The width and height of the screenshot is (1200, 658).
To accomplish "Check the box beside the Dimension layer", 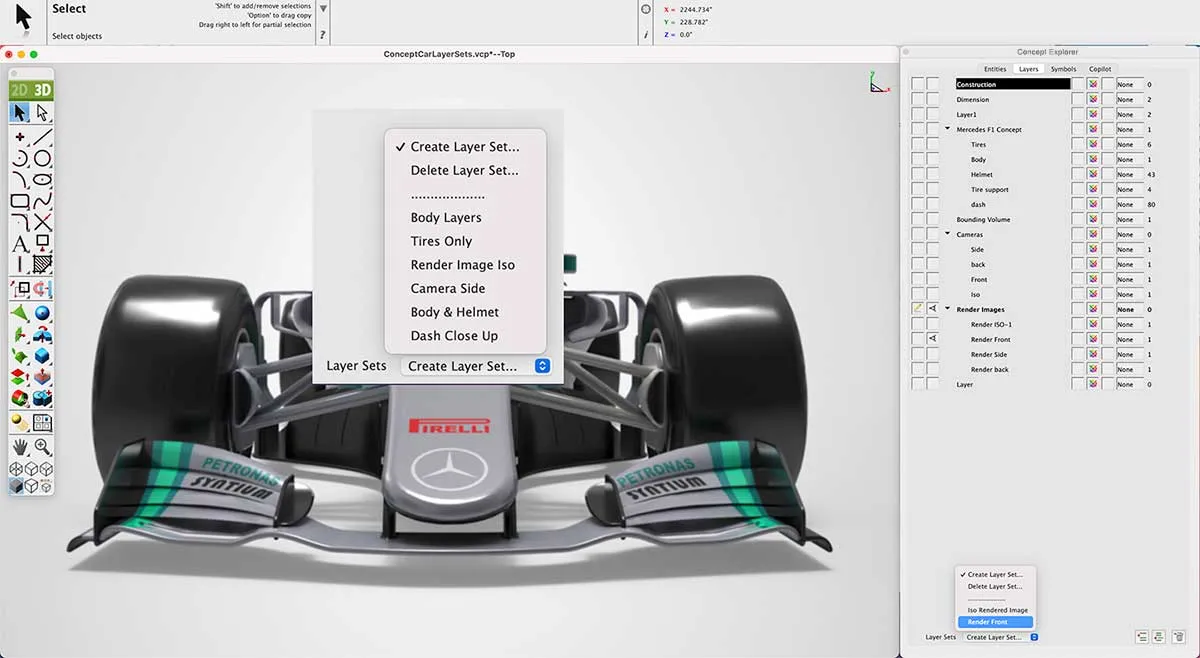I will point(915,99).
